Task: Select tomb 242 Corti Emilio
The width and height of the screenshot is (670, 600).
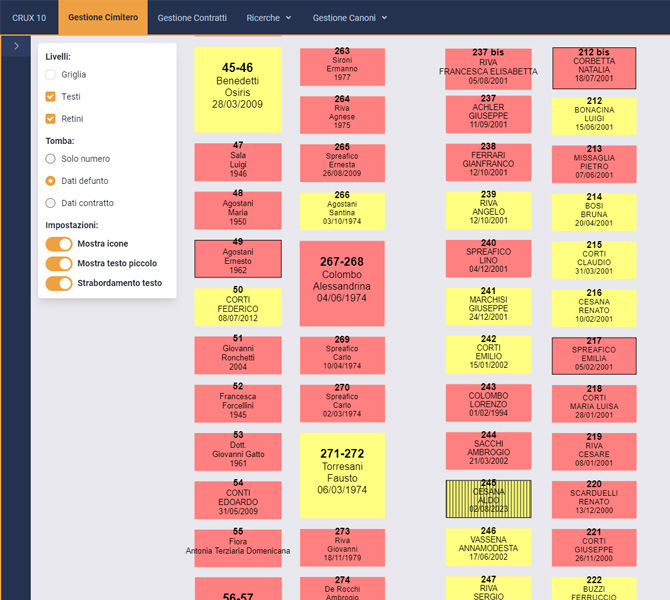Action: [x=488, y=355]
